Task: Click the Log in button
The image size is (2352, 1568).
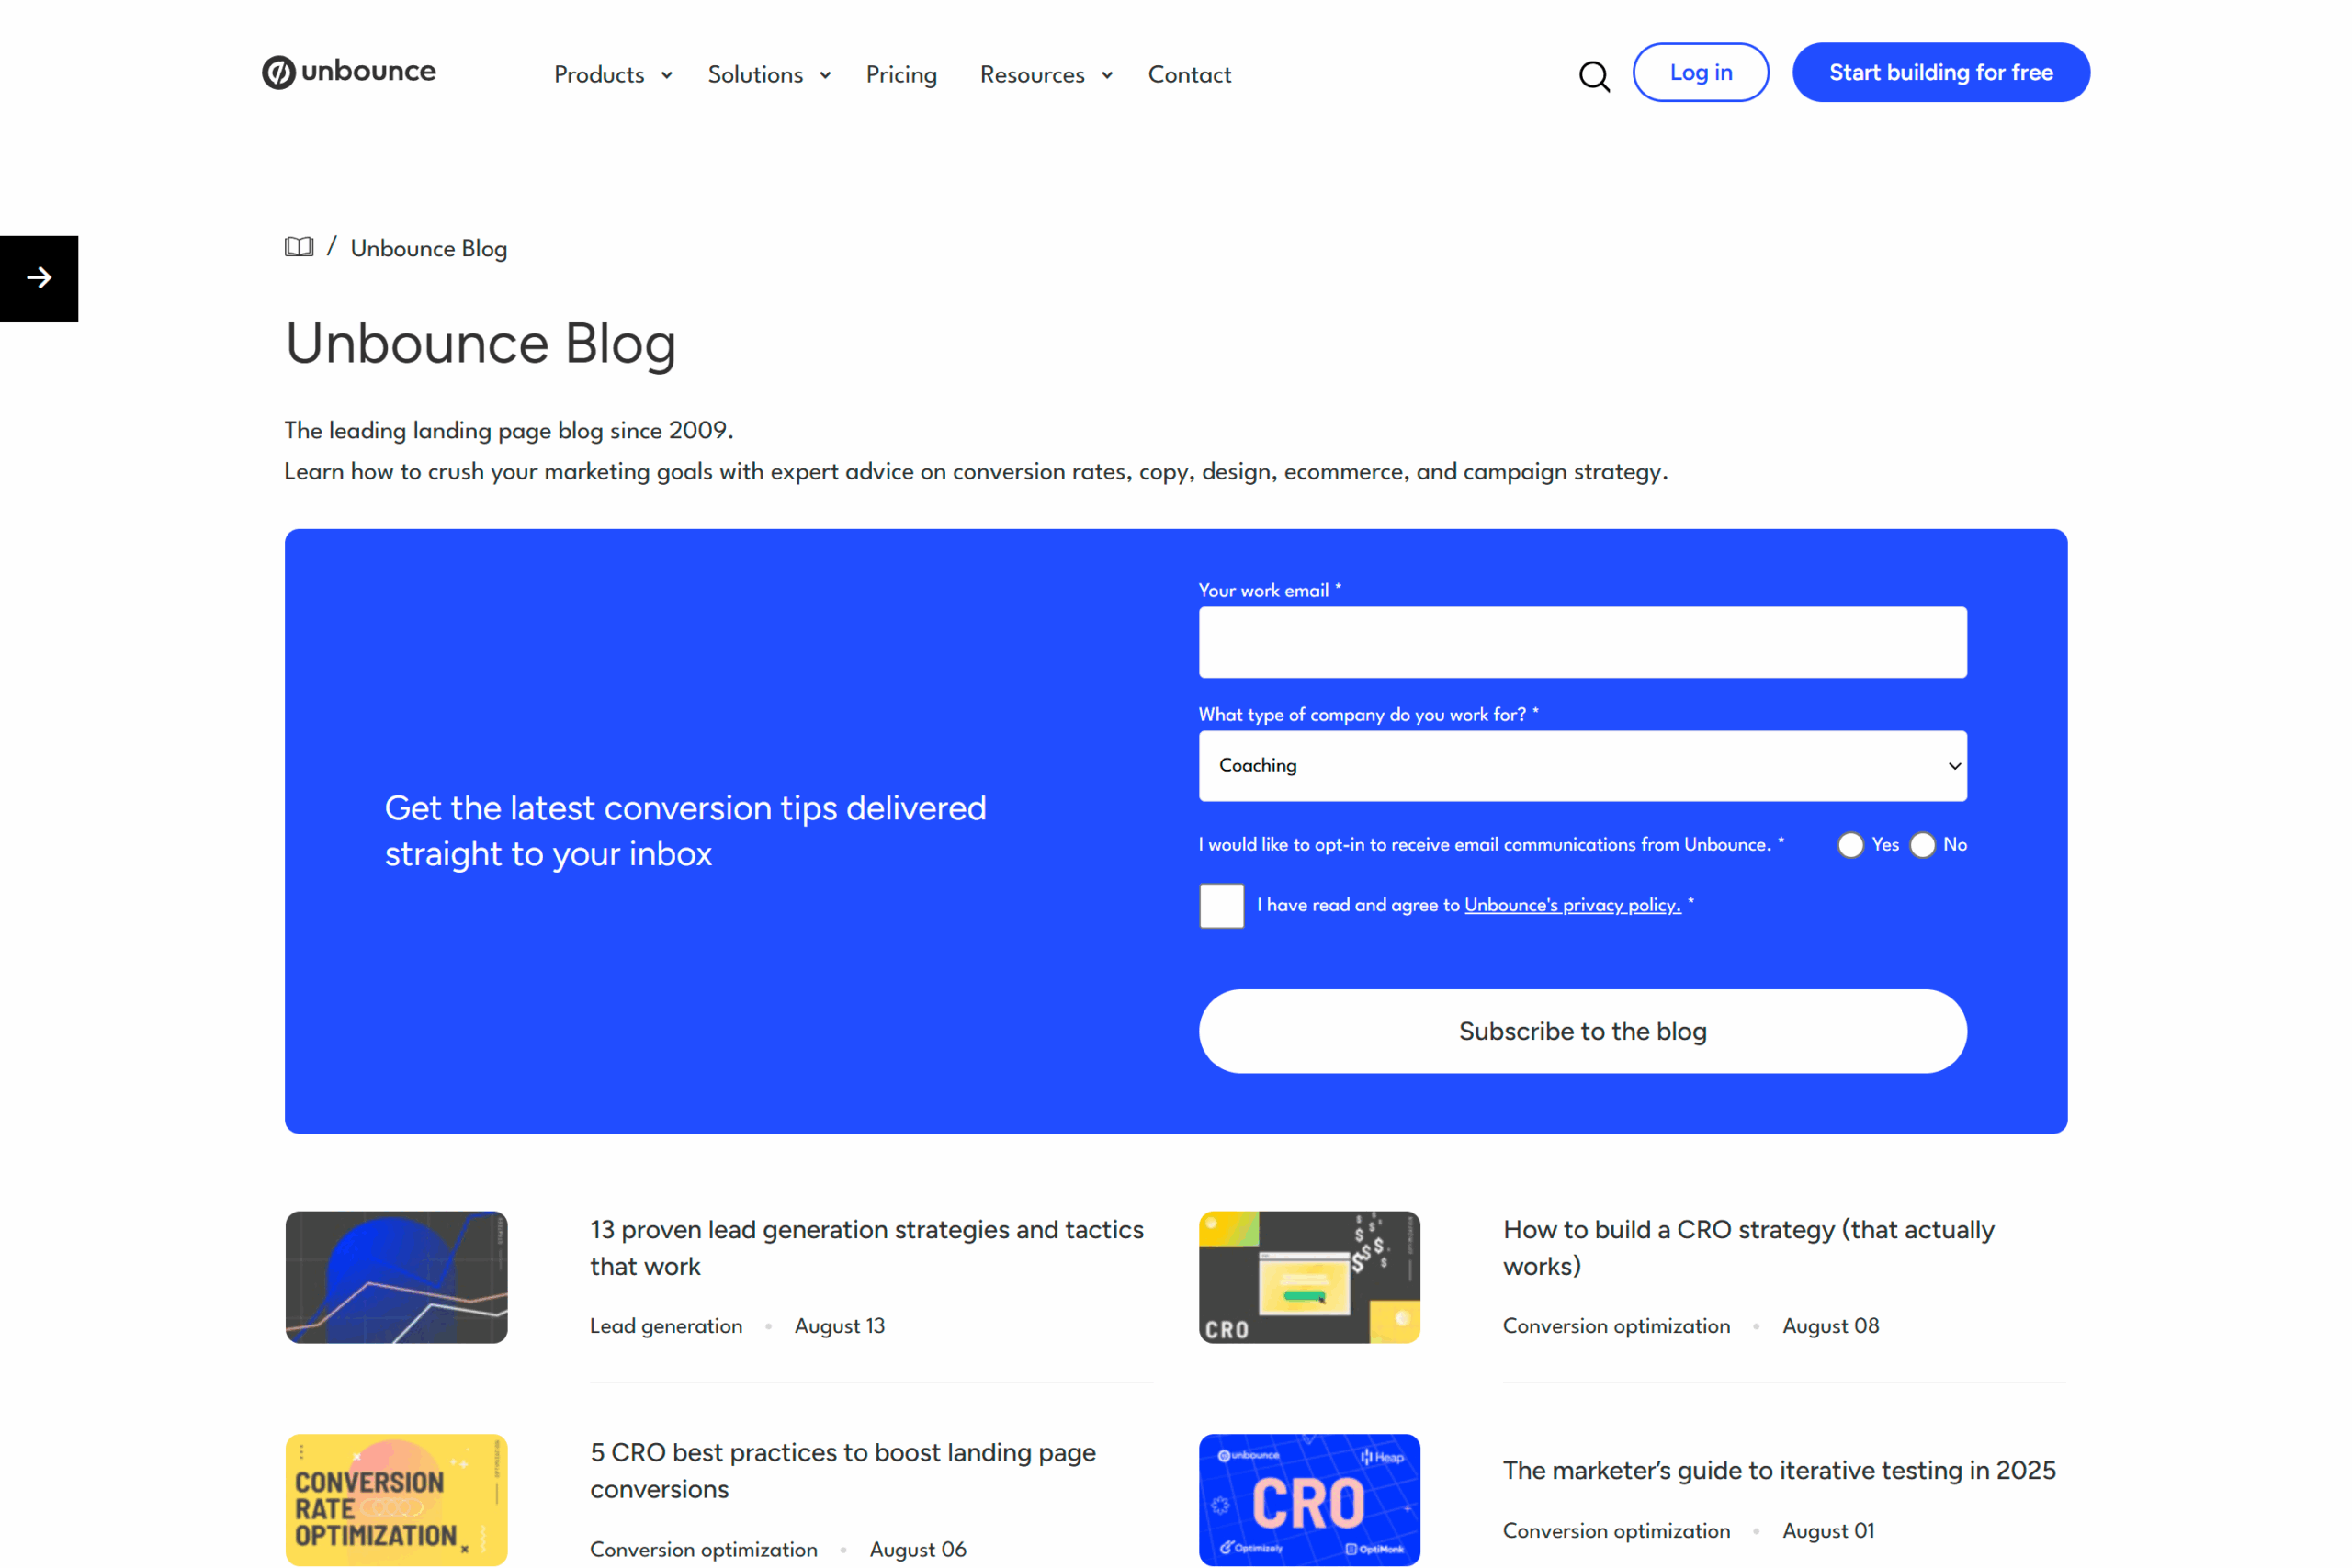Action: pyautogui.click(x=1700, y=72)
